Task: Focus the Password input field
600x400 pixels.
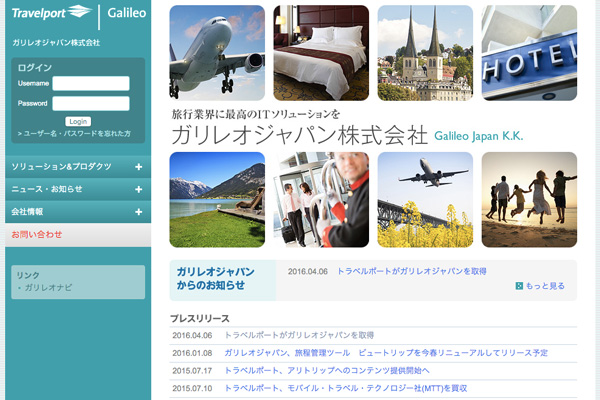Action: click(91, 103)
